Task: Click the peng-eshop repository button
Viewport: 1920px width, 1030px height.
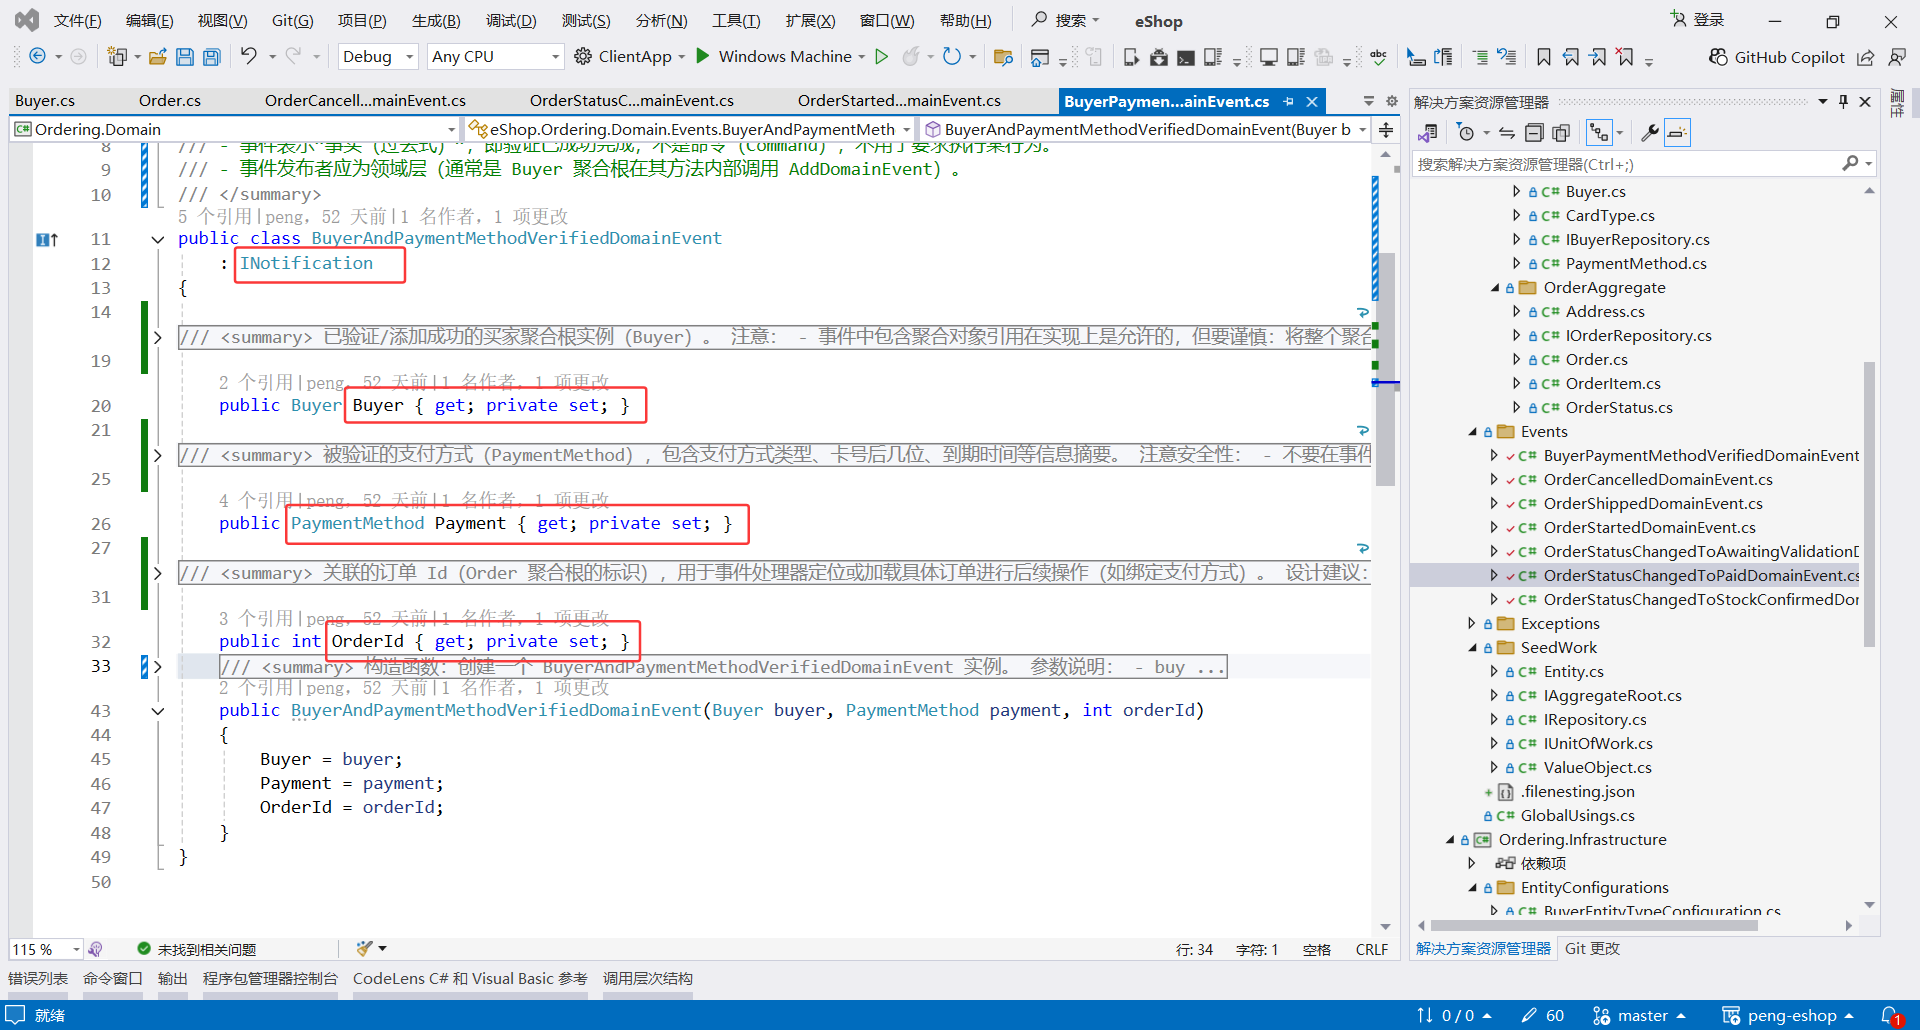Action: tap(1788, 1016)
